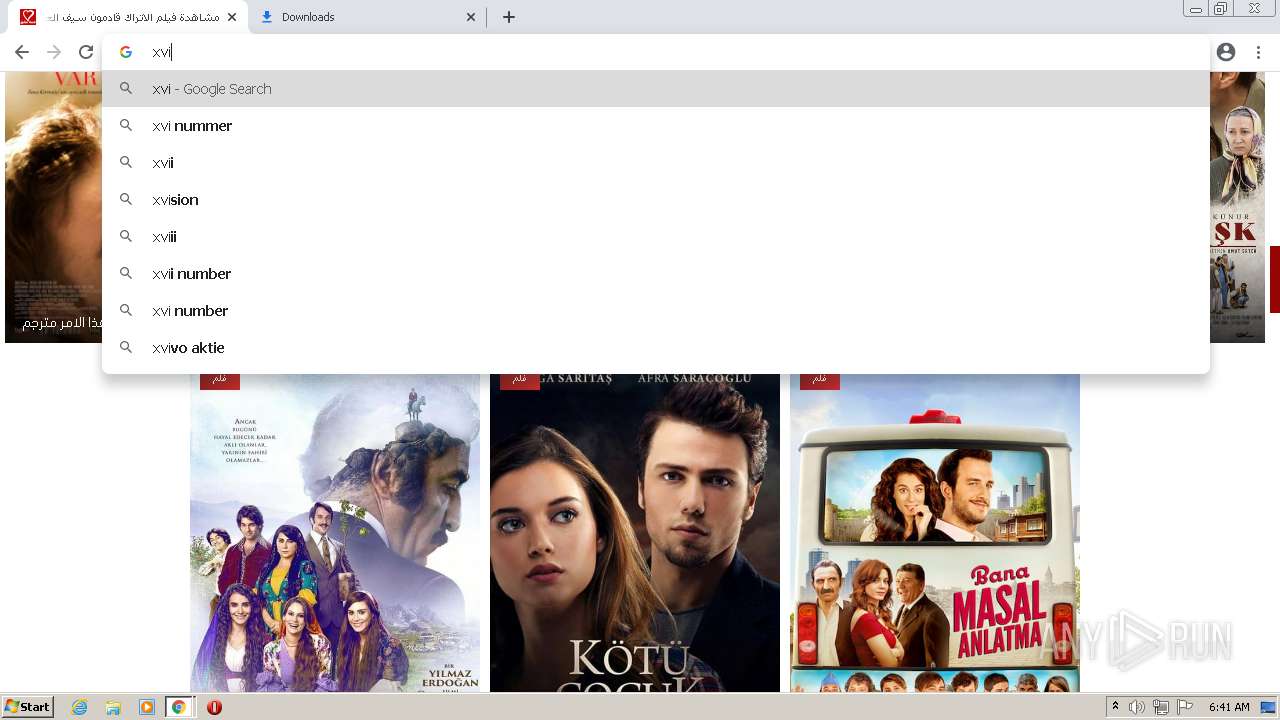This screenshot has width=1280, height=720.
Task: Open the Windows Start menu
Action: coord(28,707)
